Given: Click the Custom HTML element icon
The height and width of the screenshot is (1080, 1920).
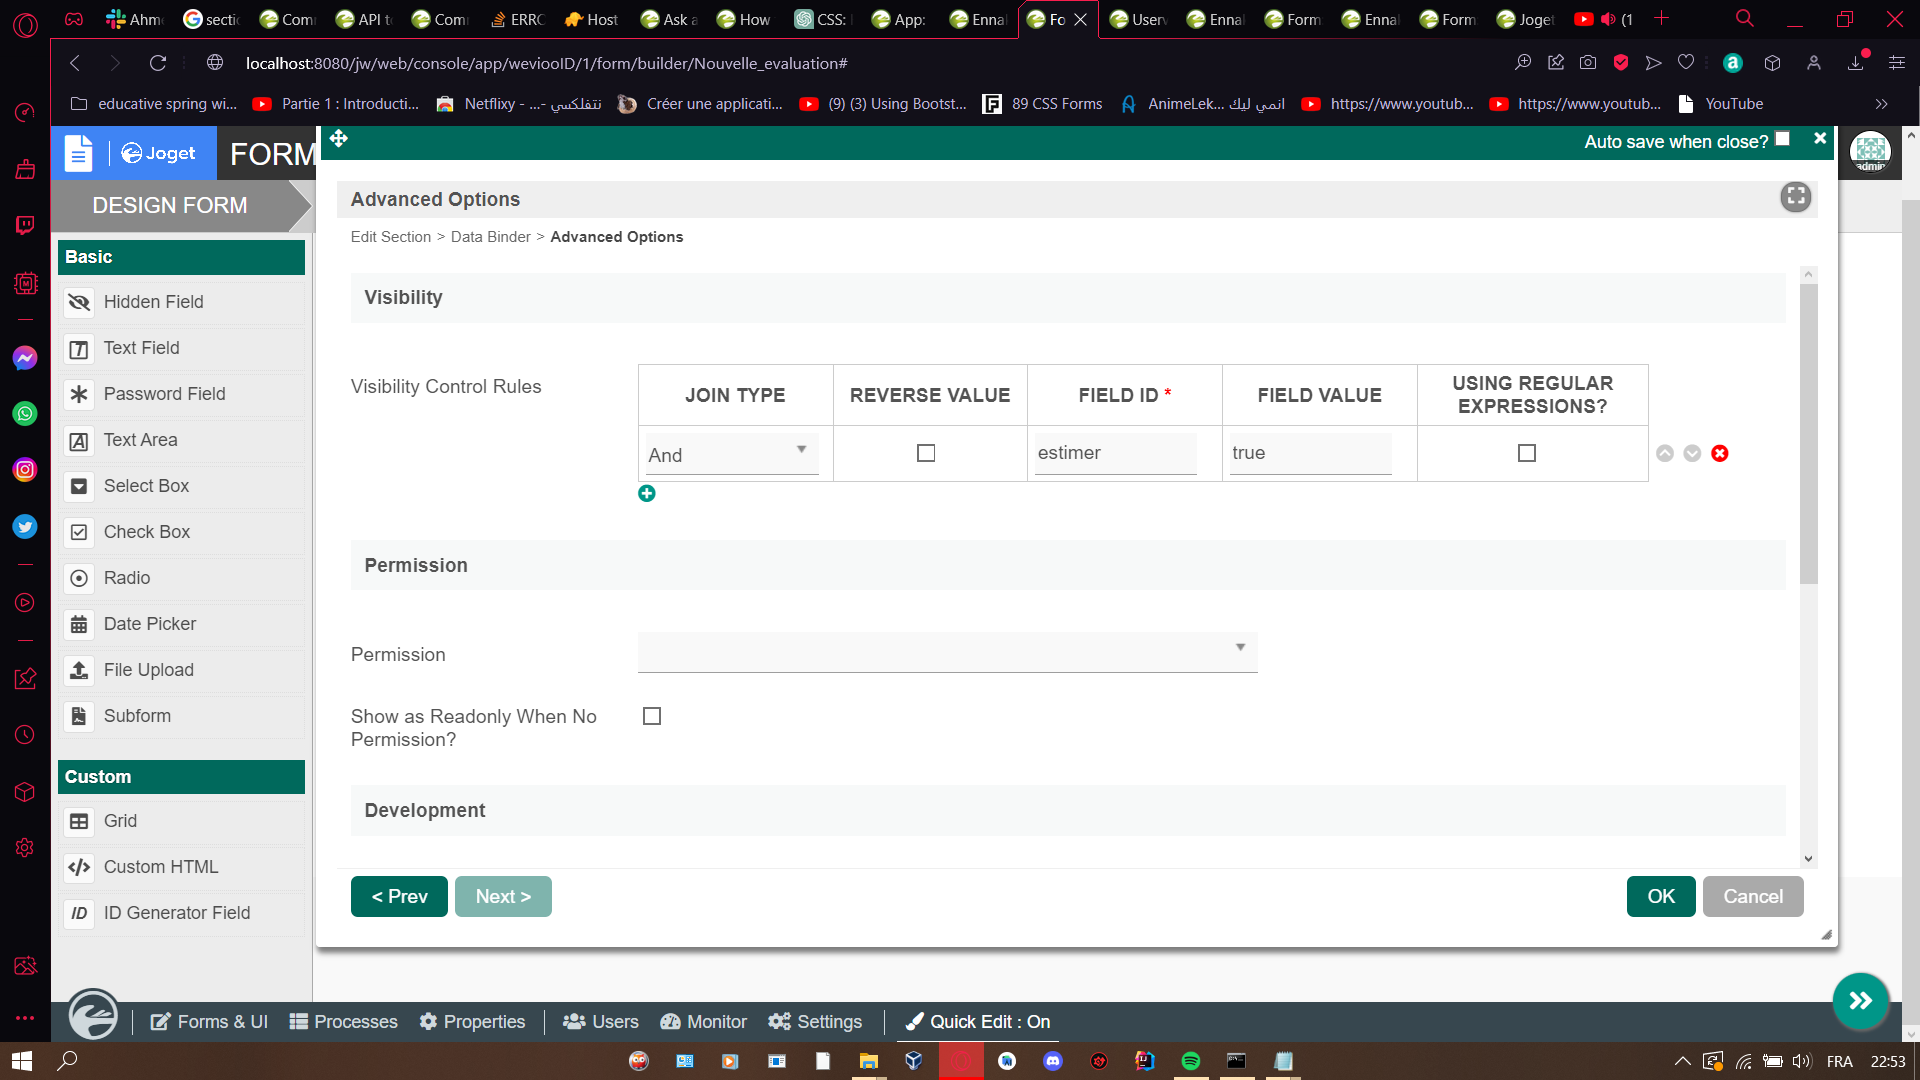Looking at the screenshot, I should tap(79, 867).
